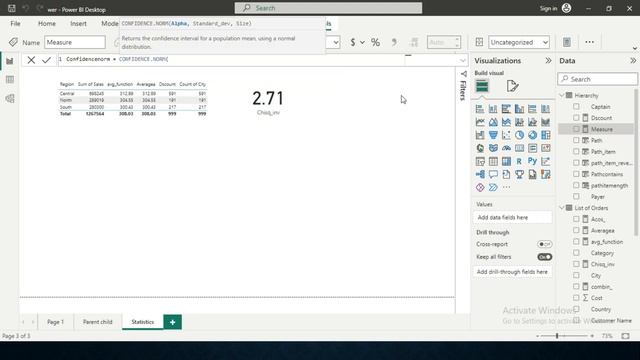This screenshot has width=640, height=360.
Task: Click the Data pane search box
Action: click(598, 79)
